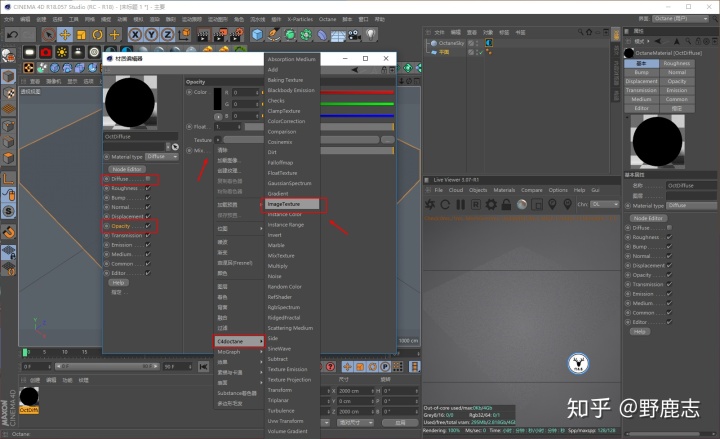Open the spline pen tool icon
The height and width of the screenshot is (439, 720).
tap(274, 34)
